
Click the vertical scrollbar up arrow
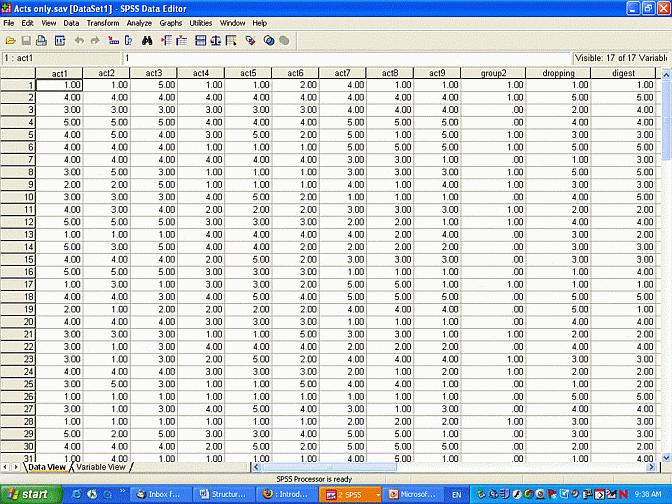tap(666, 75)
